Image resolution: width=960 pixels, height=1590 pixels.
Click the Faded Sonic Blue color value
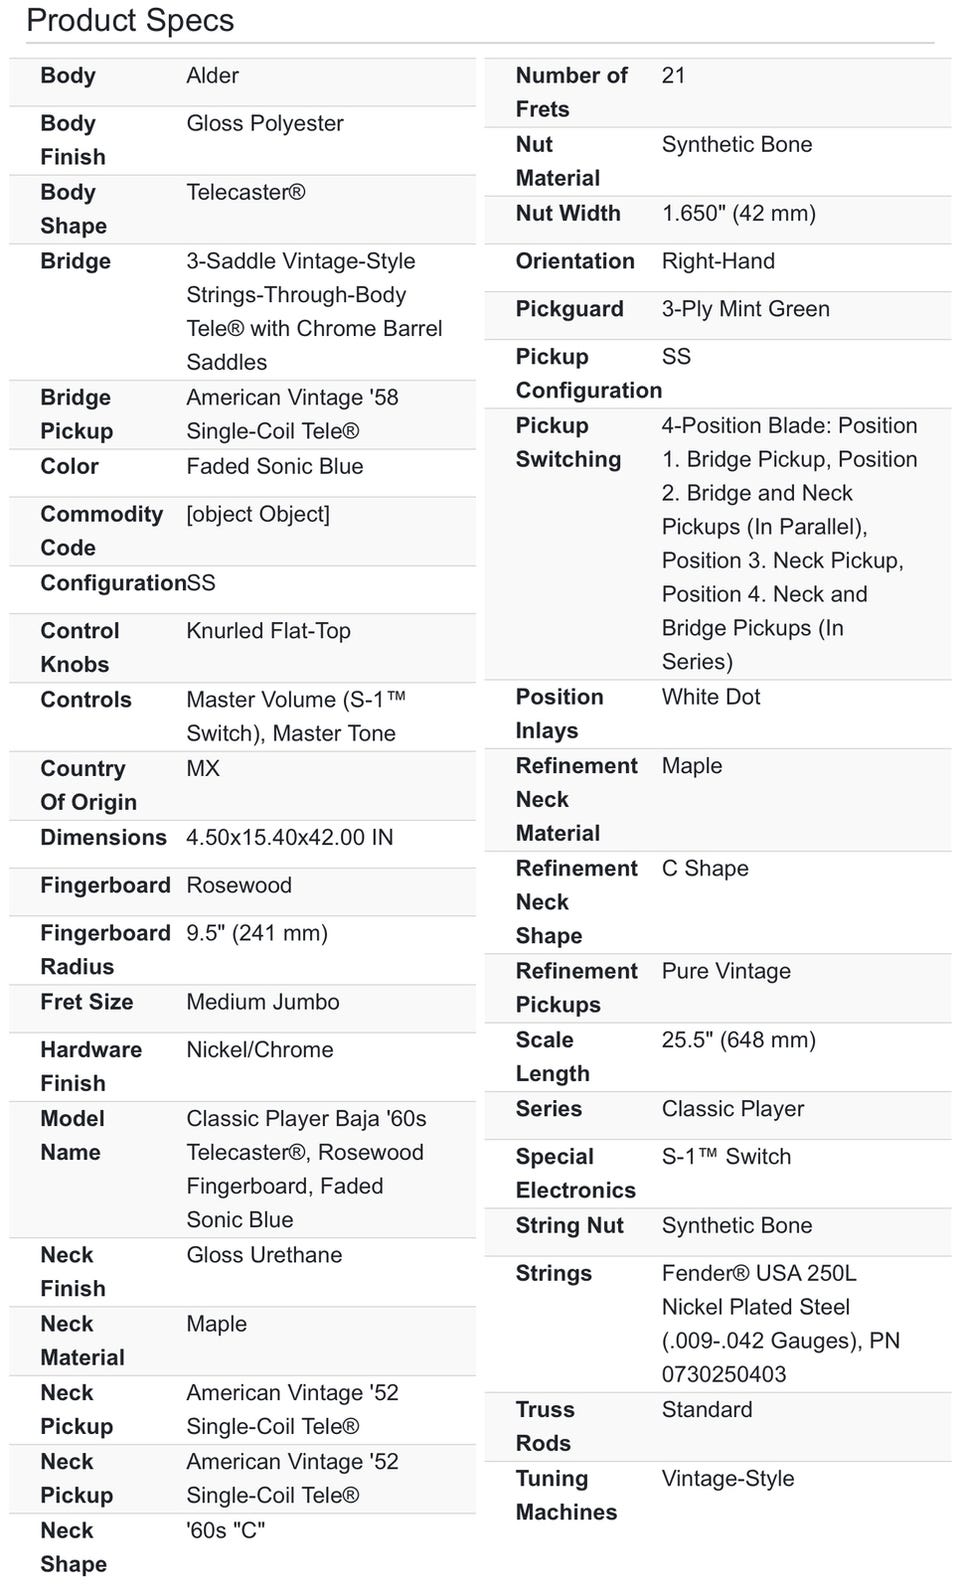(x=274, y=467)
